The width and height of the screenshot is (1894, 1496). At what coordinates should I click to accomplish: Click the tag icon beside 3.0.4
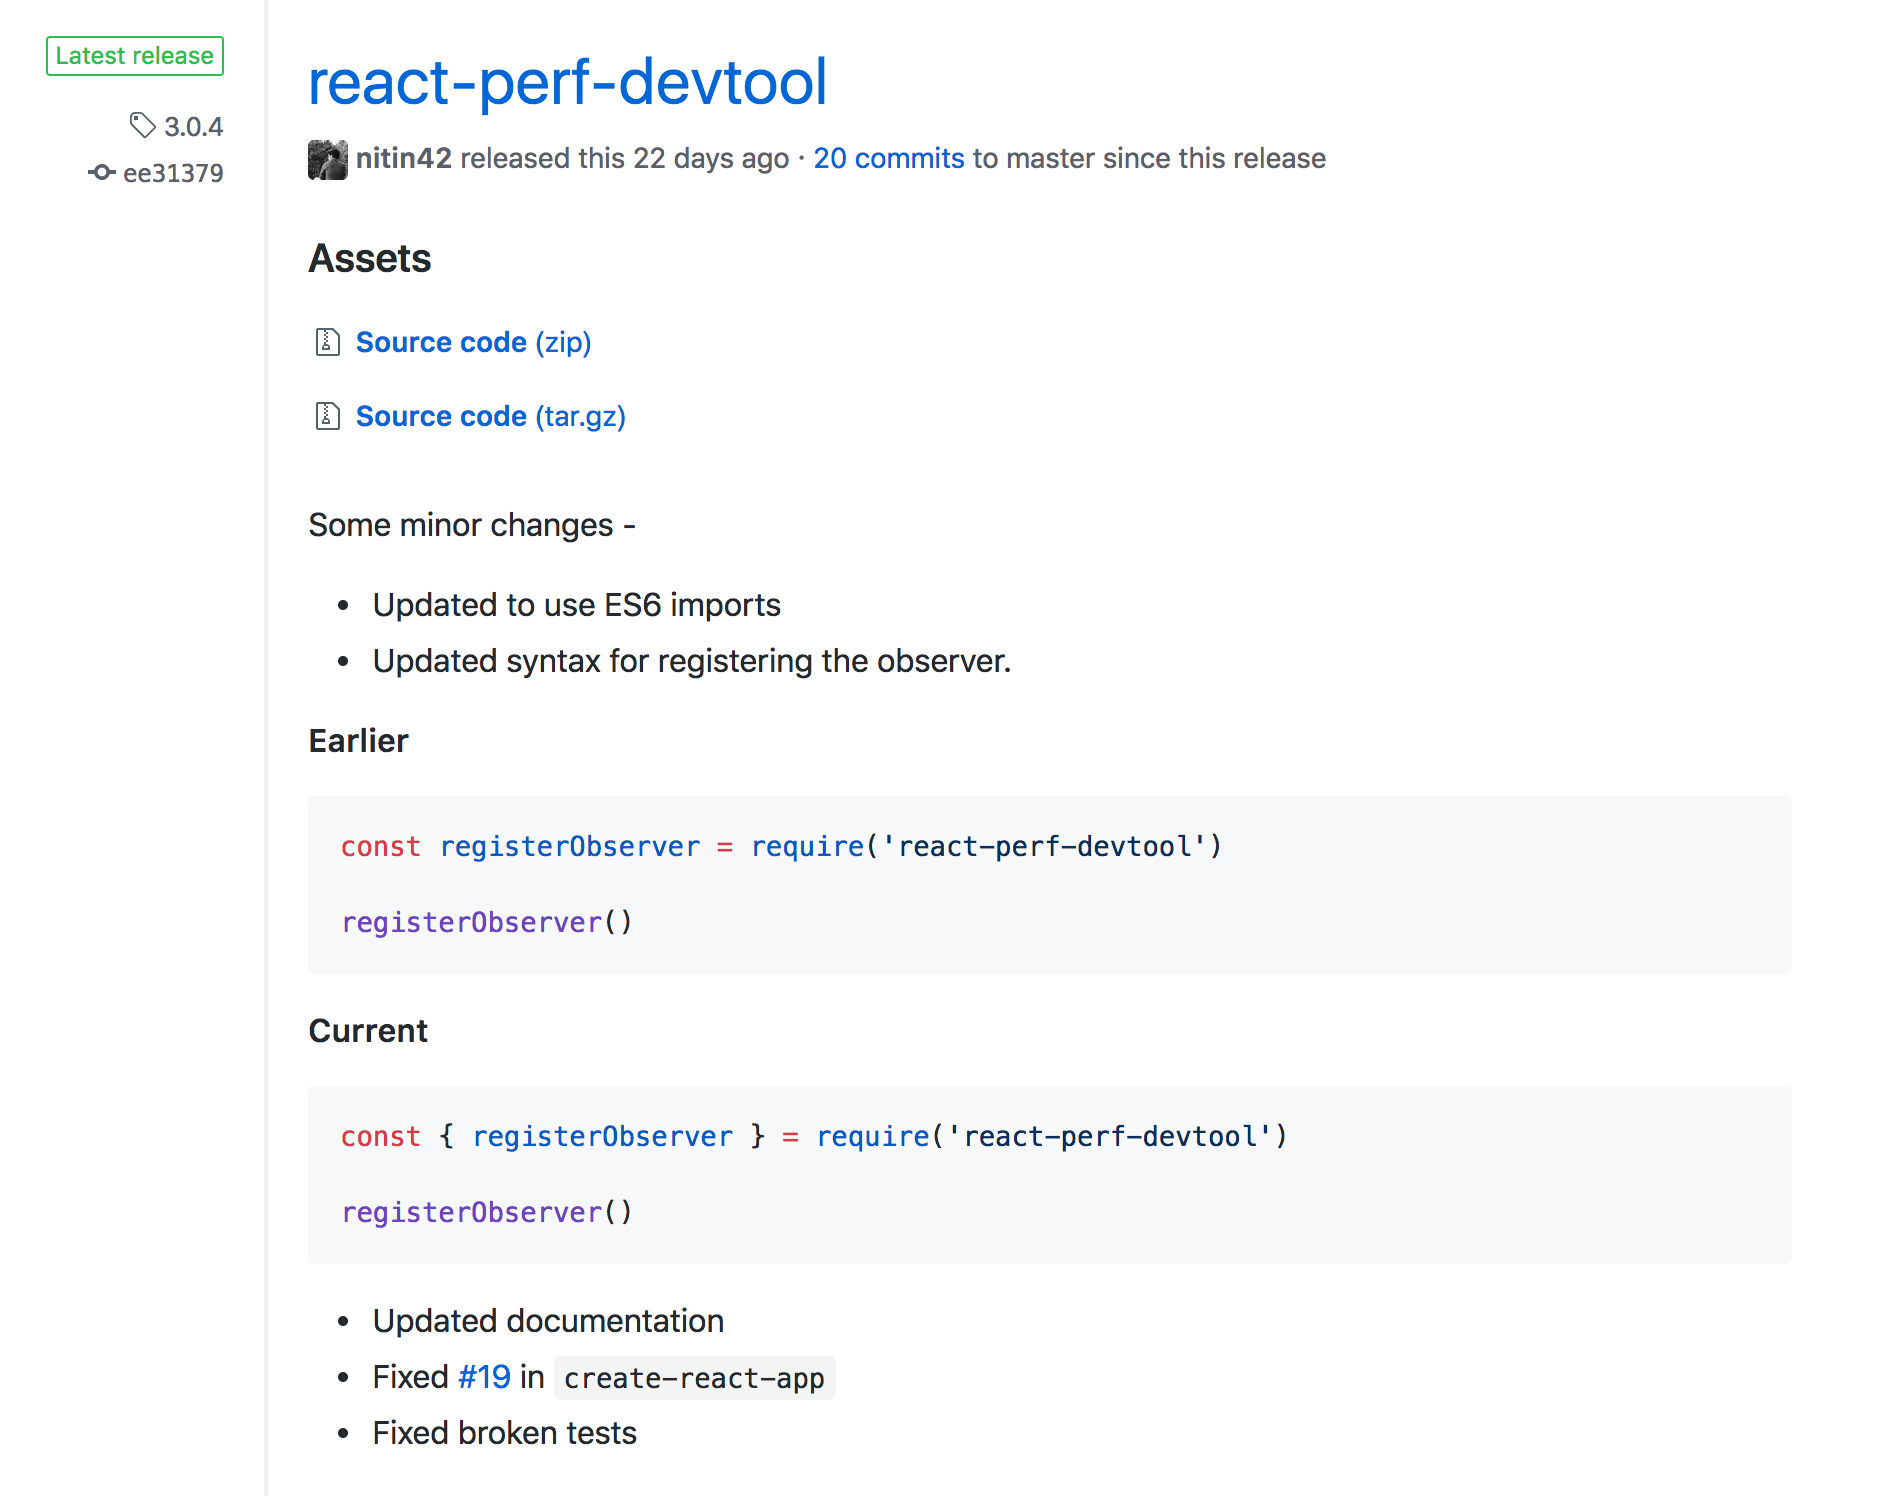143,125
